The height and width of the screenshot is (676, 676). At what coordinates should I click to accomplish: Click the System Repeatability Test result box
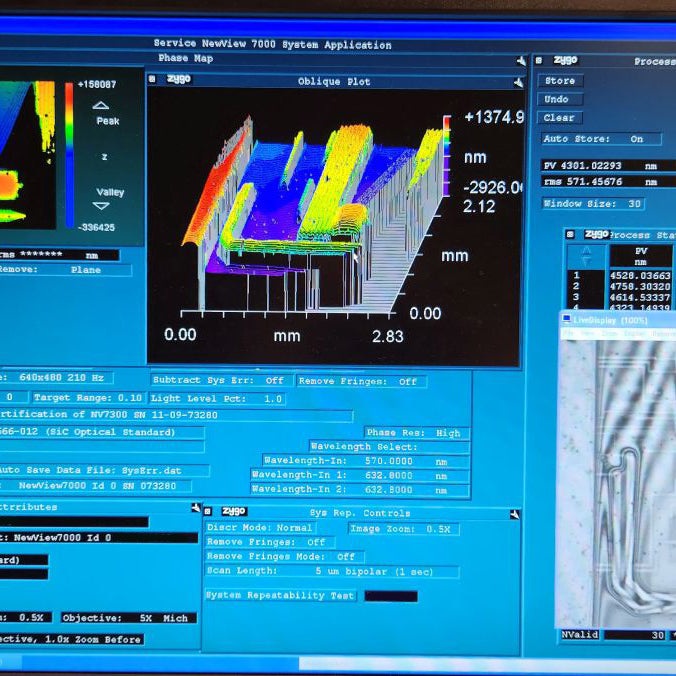tap(391, 596)
